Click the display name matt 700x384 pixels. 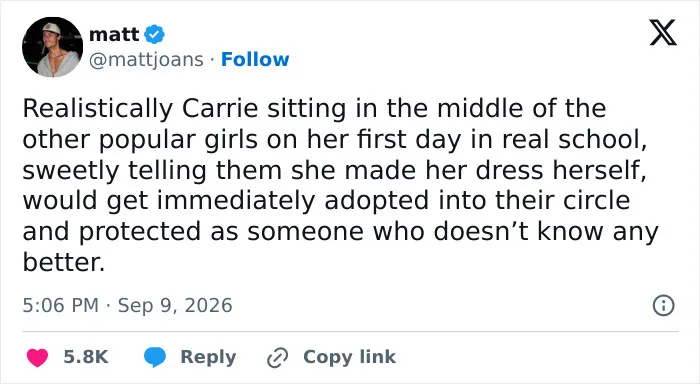click(x=114, y=34)
